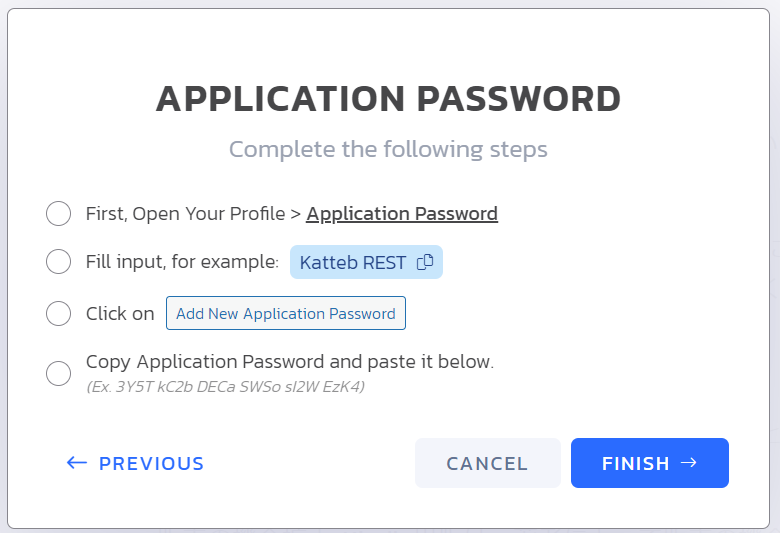
Task: Click the 'Click on' step label
Action: (x=120, y=314)
